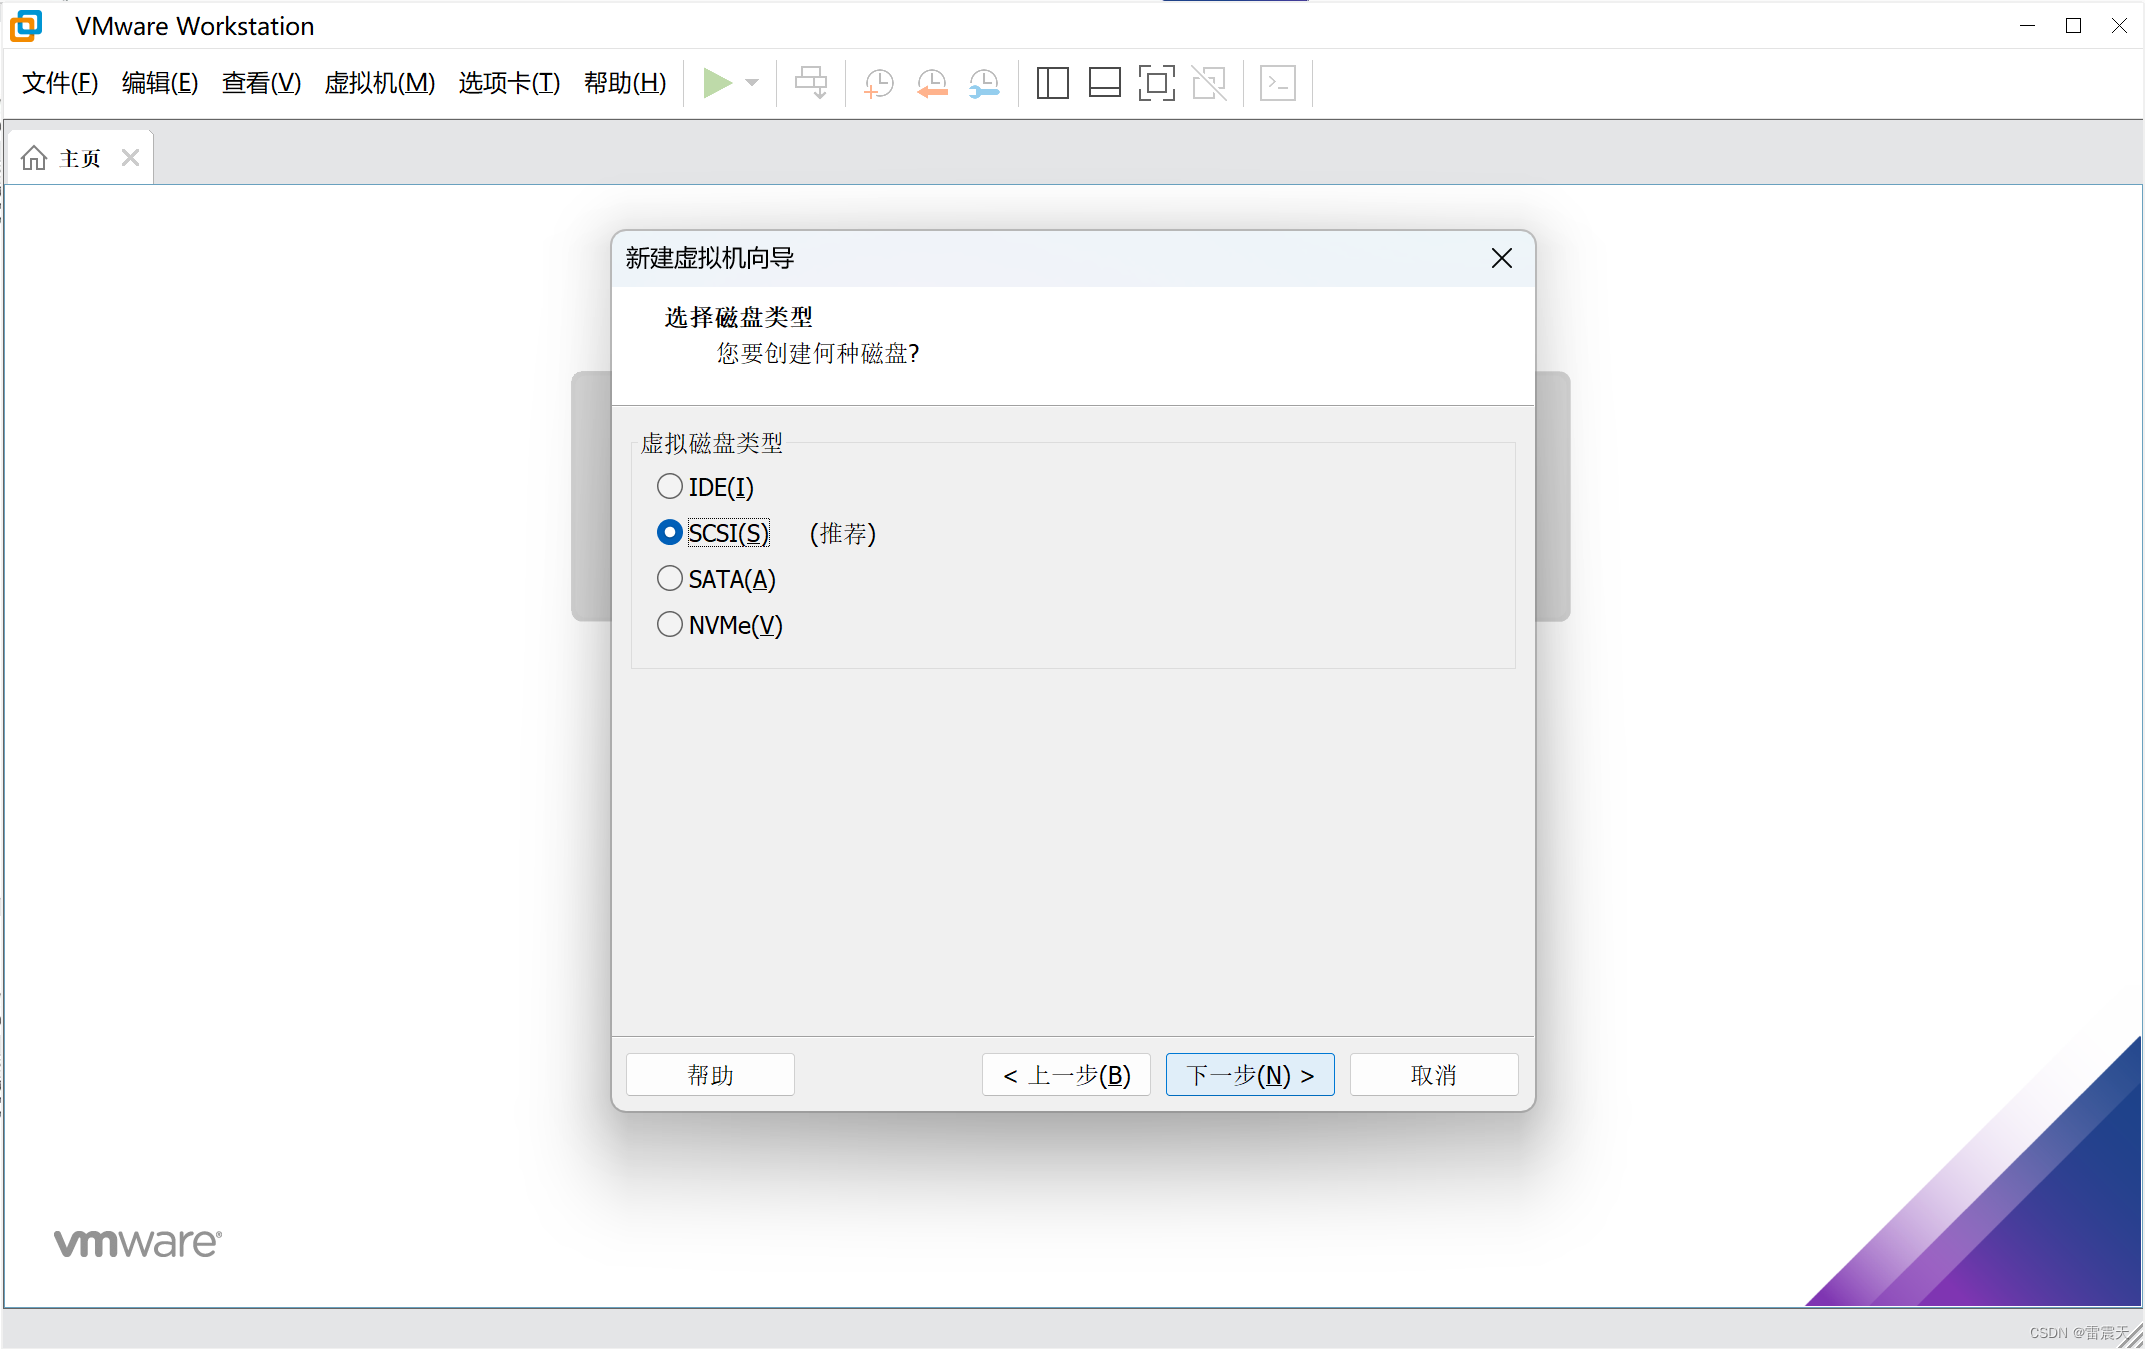
Task: Close the 主页 tab
Action: tap(130, 158)
